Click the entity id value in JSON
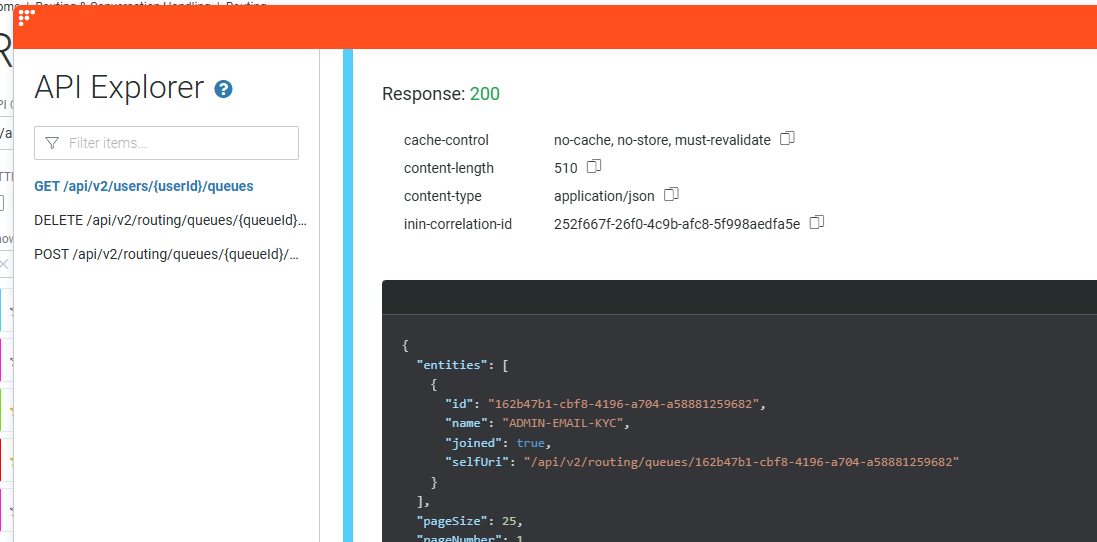 [x=625, y=403]
